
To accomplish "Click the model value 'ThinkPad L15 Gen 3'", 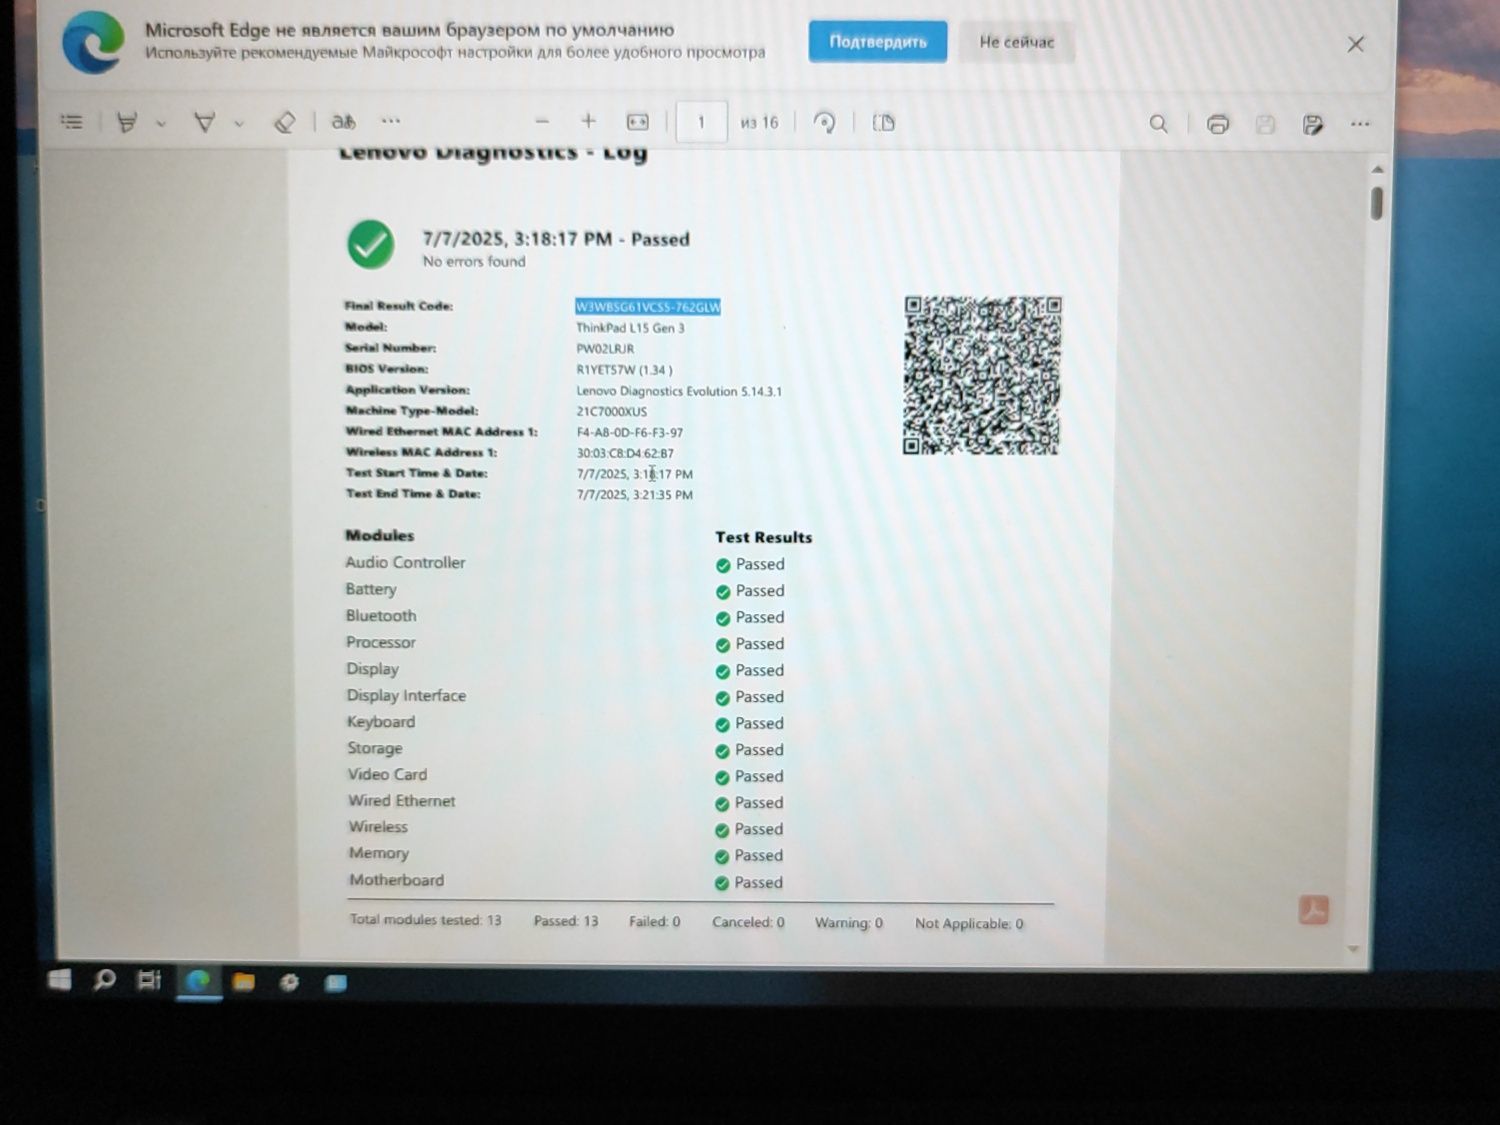I will (630, 328).
